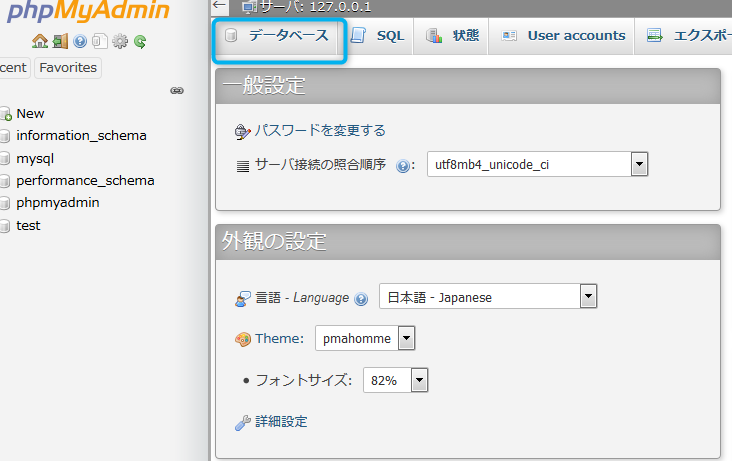Click the chain link icon in sidebar
This screenshot has height=461, width=732.
point(177,91)
